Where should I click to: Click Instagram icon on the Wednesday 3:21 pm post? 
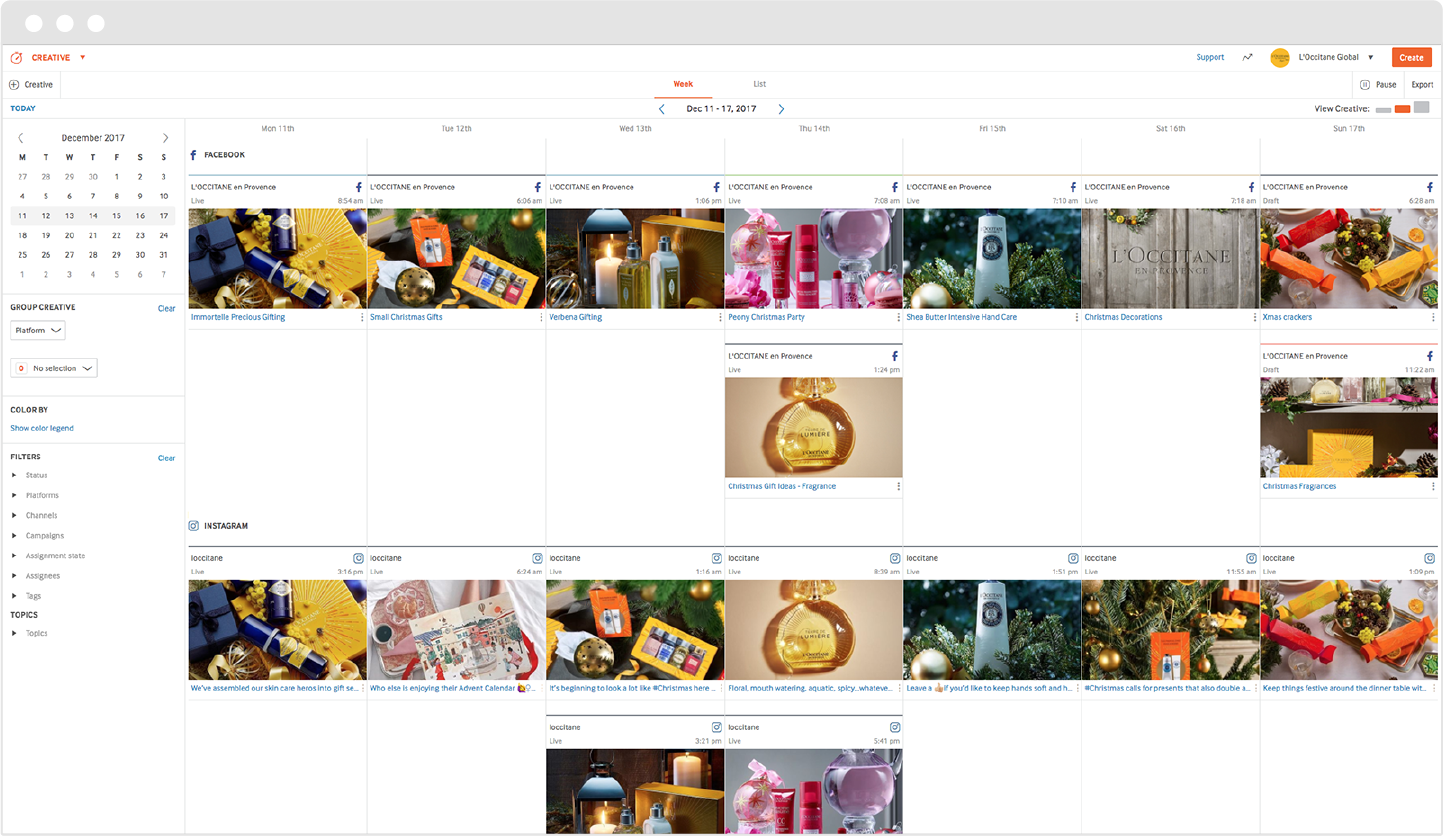click(716, 727)
